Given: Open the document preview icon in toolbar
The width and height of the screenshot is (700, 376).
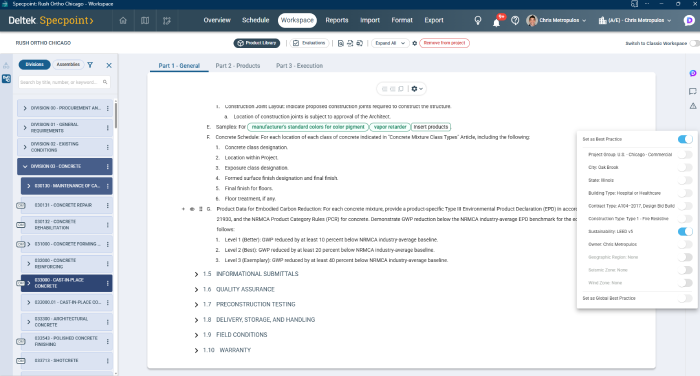Looking at the screenshot, I should (341, 43).
